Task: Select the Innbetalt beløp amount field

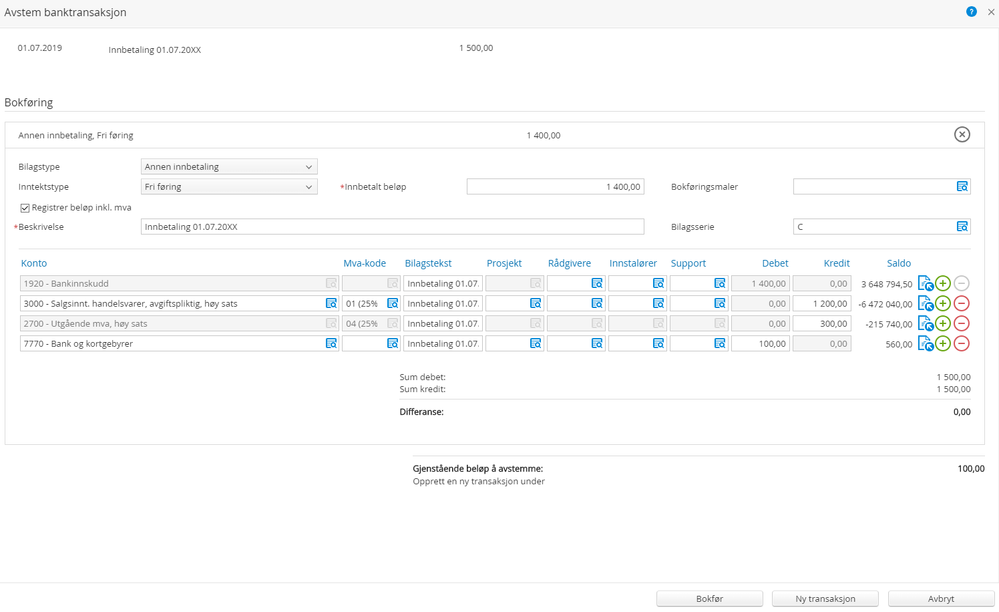Action: 555,187
